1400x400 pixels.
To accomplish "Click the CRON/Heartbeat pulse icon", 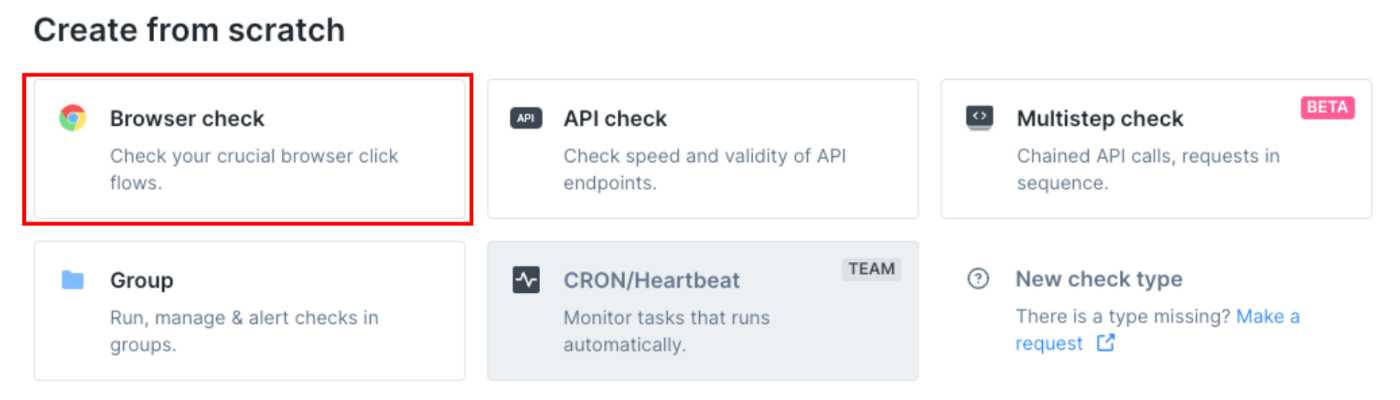I will click(526, 280).
